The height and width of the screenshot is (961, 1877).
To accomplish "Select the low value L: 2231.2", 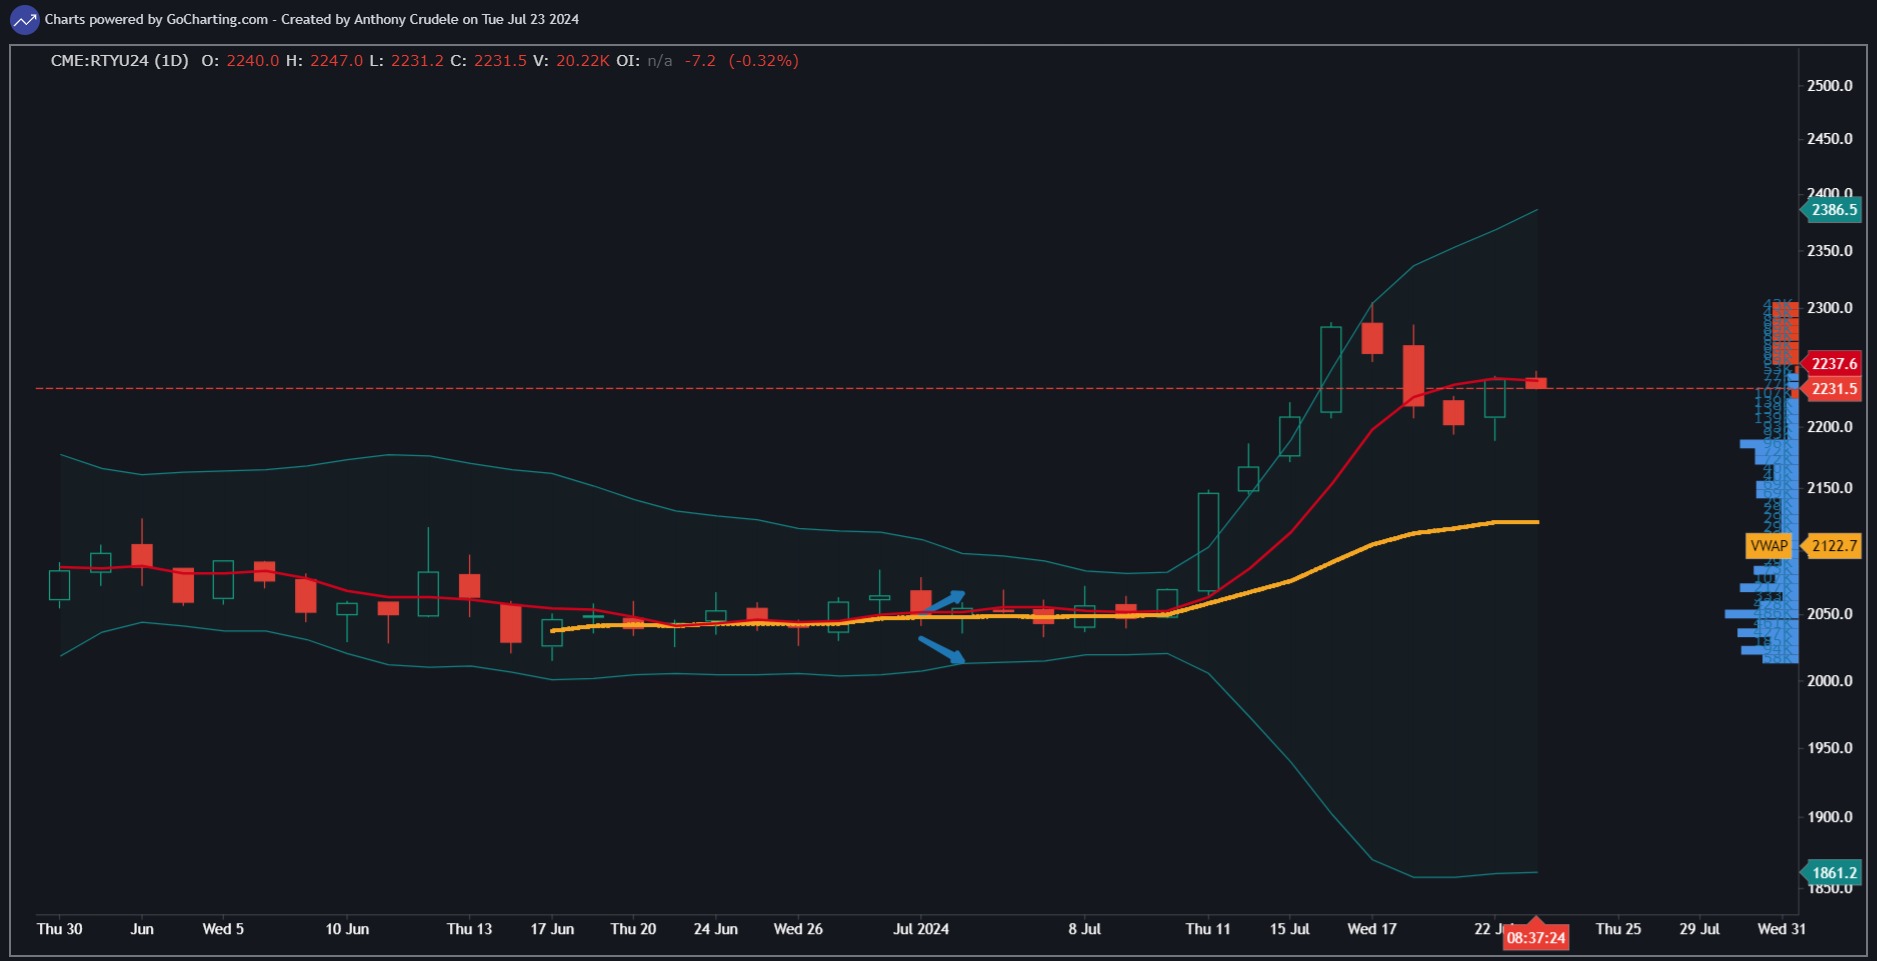I will pyautogui.click(x=406, y=60).
